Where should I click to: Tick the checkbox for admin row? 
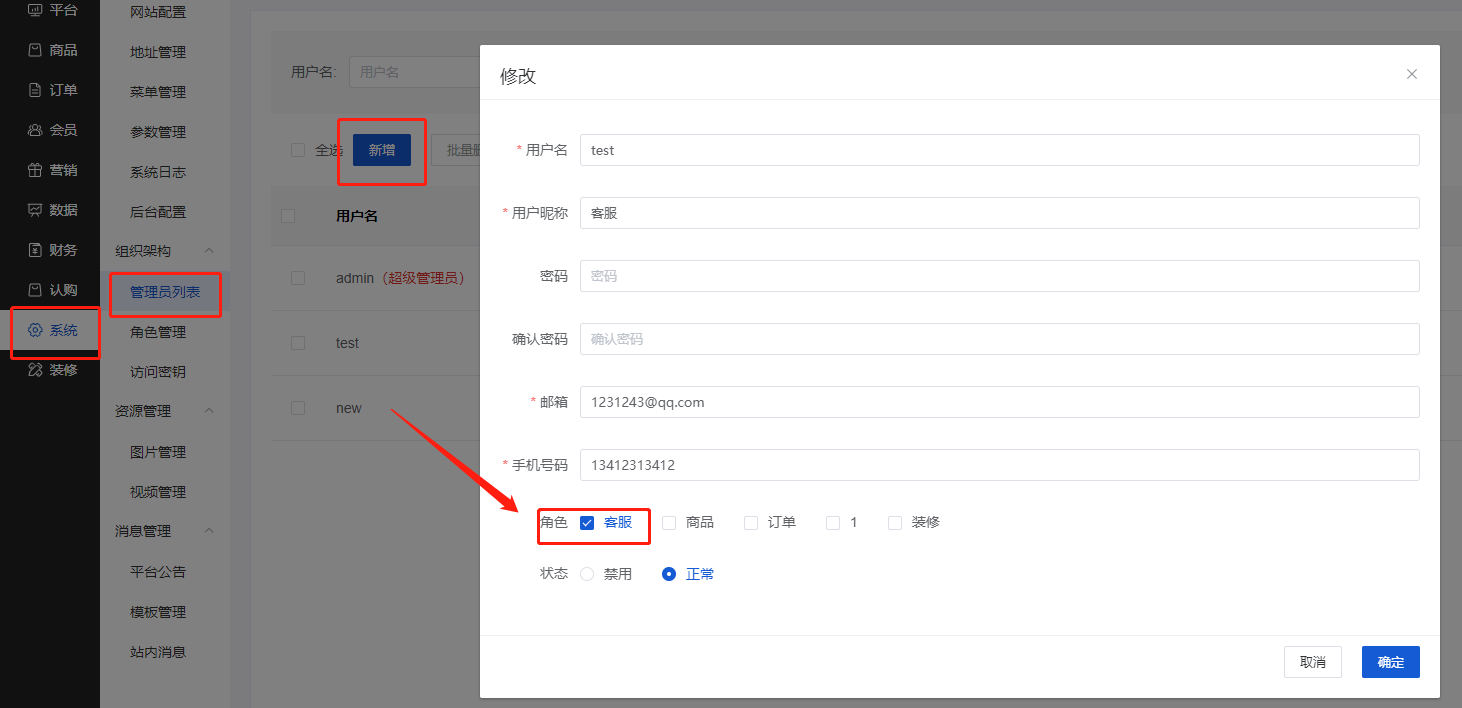pos(298,278)
